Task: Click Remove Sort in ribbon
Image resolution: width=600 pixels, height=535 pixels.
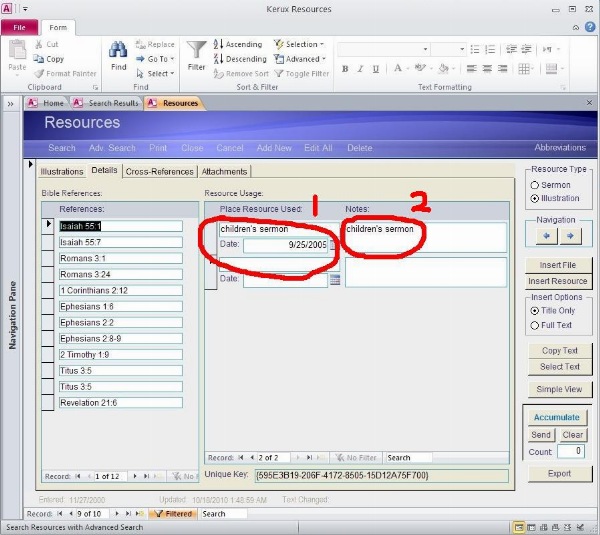Action: pos(241,73)
